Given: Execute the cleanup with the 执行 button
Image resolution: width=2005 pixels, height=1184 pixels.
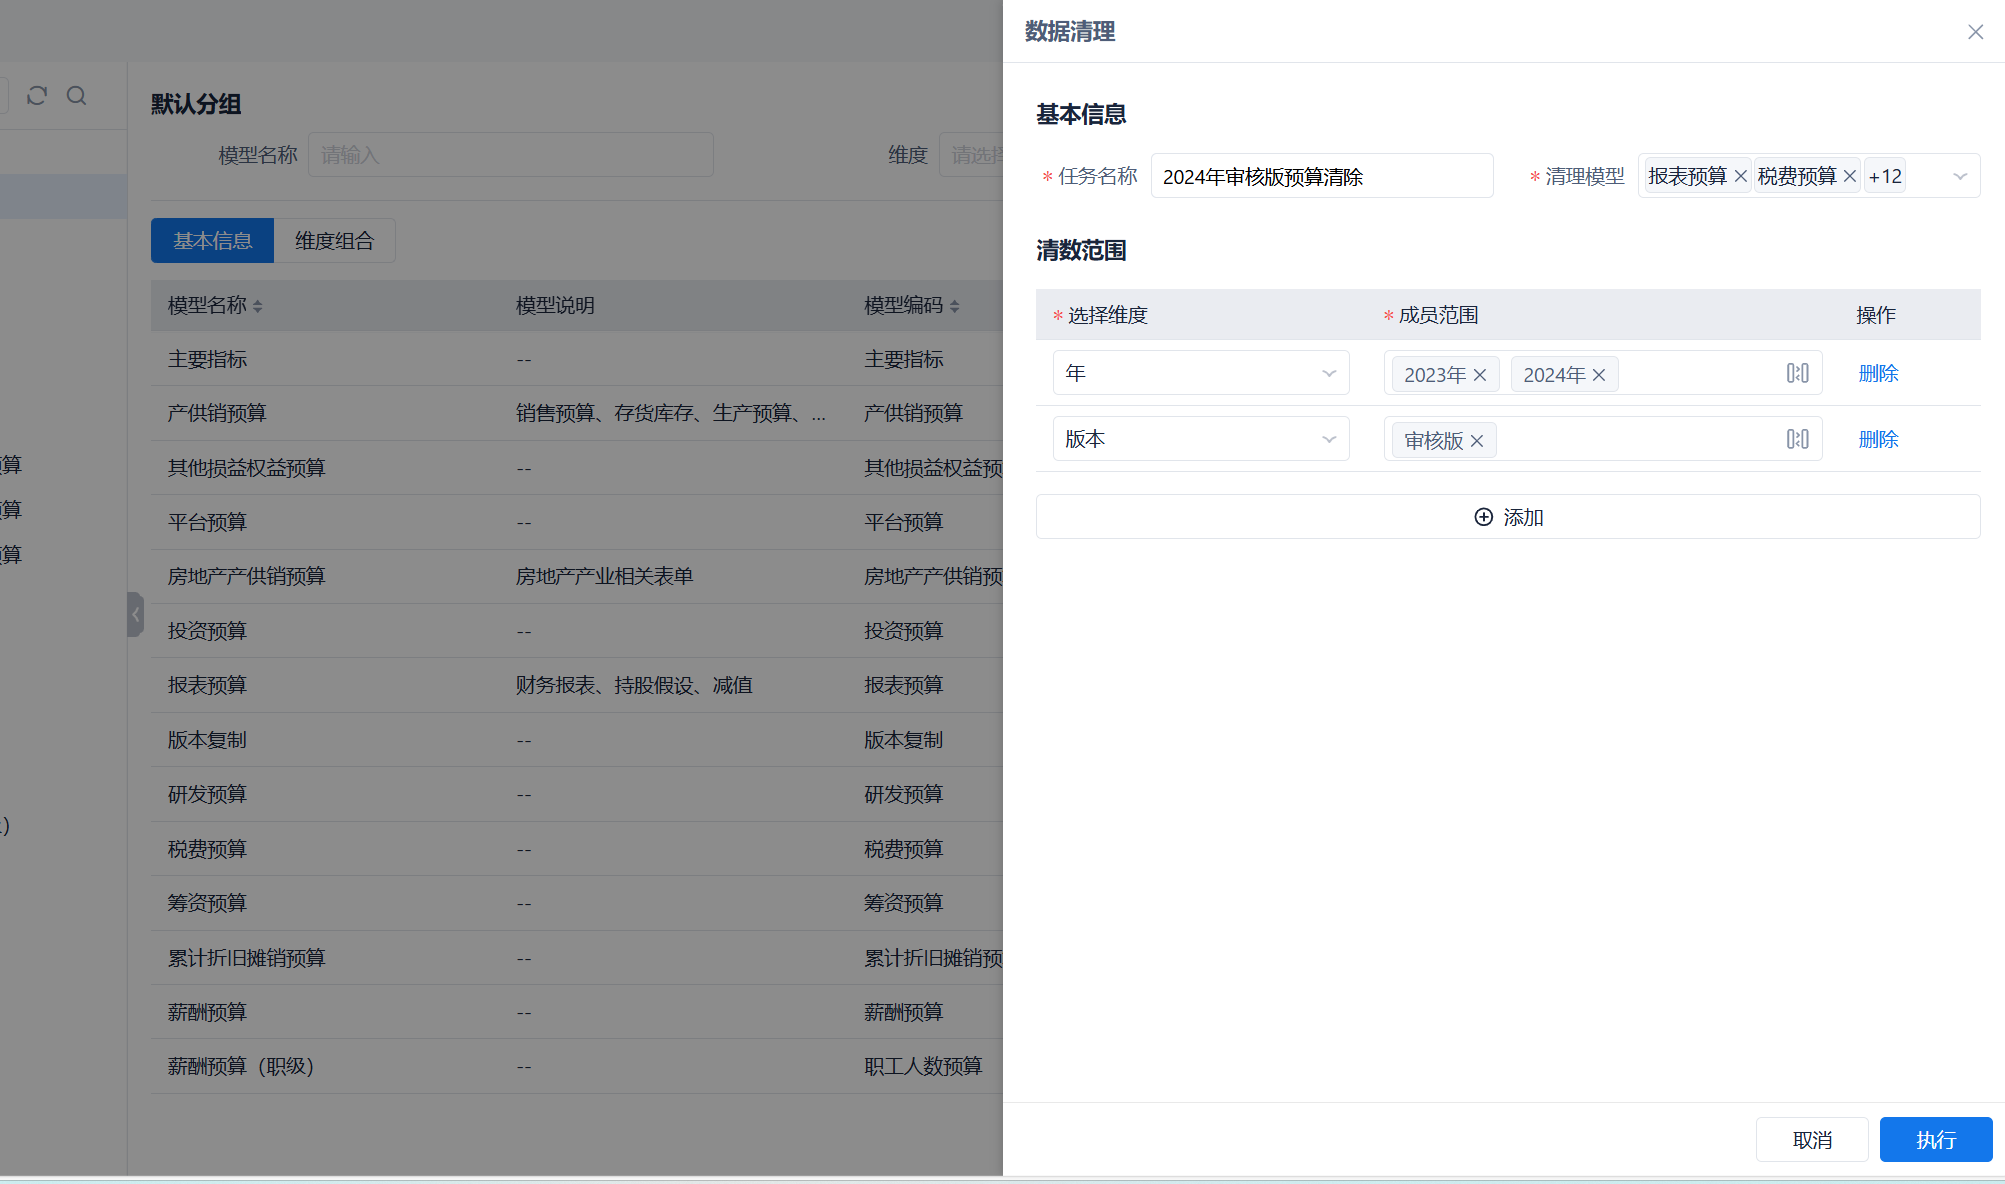Looking at the screenshot, I should [1935, 1139].
